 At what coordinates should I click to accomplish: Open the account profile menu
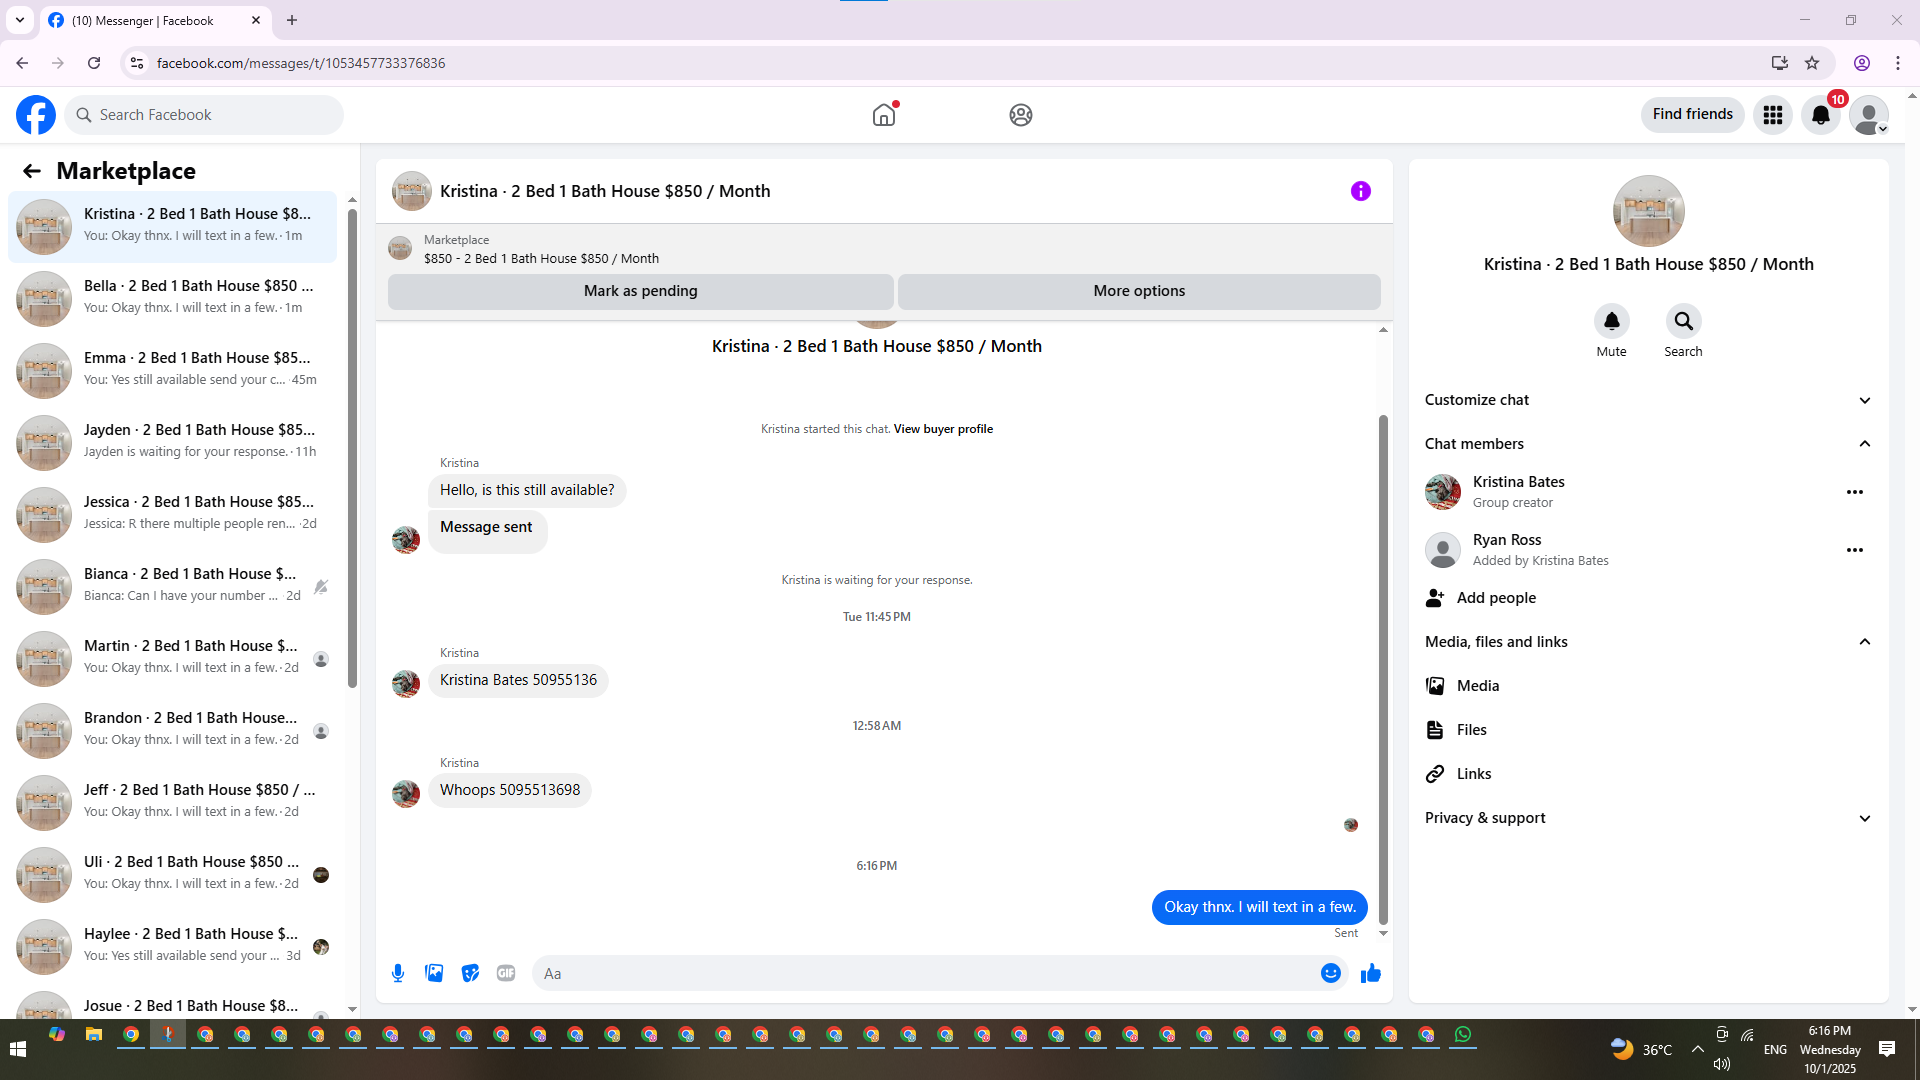pos(1869,115)
